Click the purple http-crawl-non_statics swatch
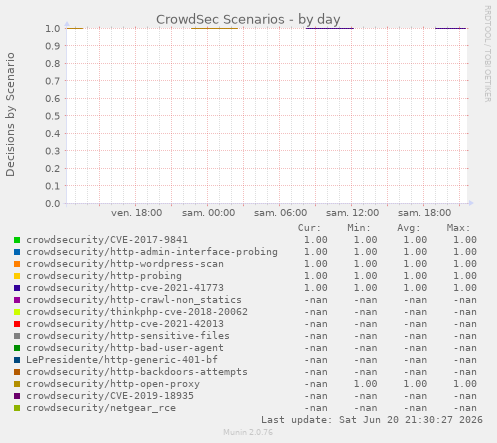 coord(17,300)
